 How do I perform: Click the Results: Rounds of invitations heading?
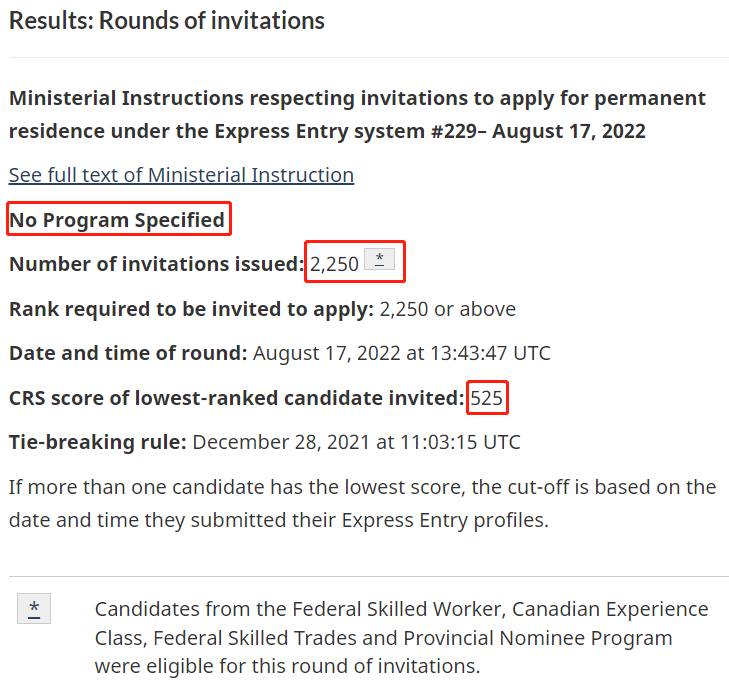click(167, 21)
